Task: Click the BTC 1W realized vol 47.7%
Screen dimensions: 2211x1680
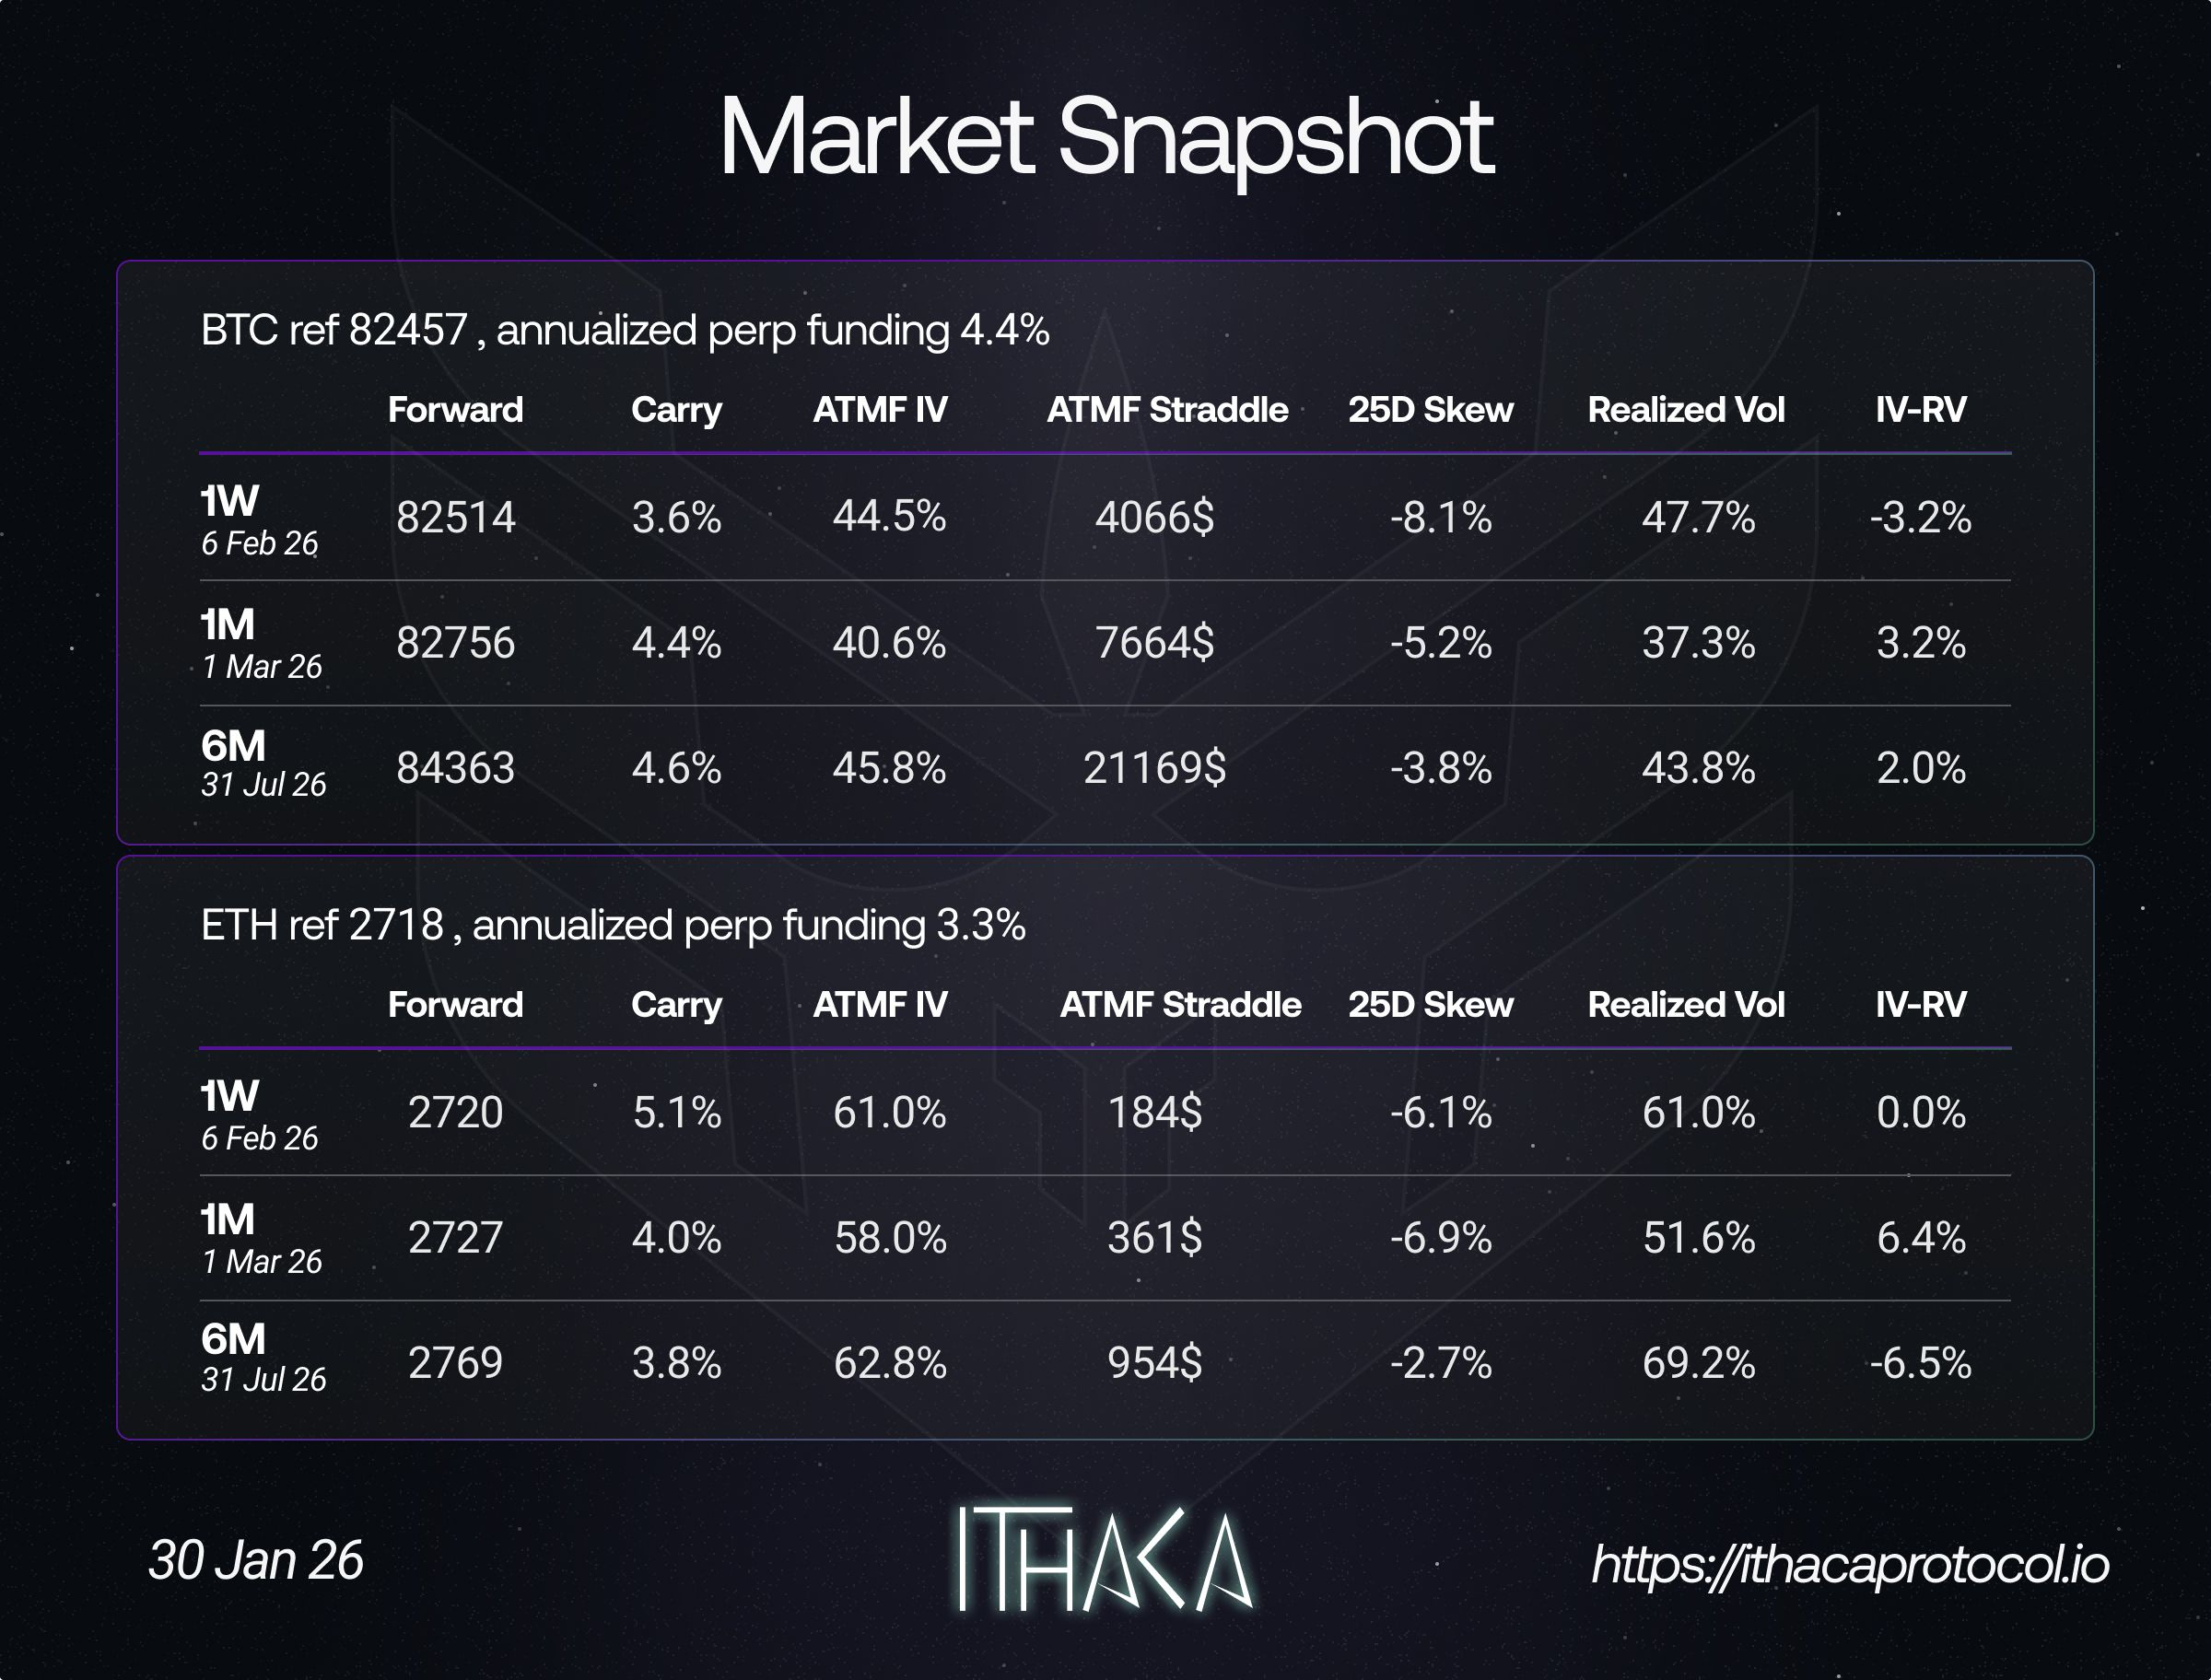Action: (x=1698, y=518)
